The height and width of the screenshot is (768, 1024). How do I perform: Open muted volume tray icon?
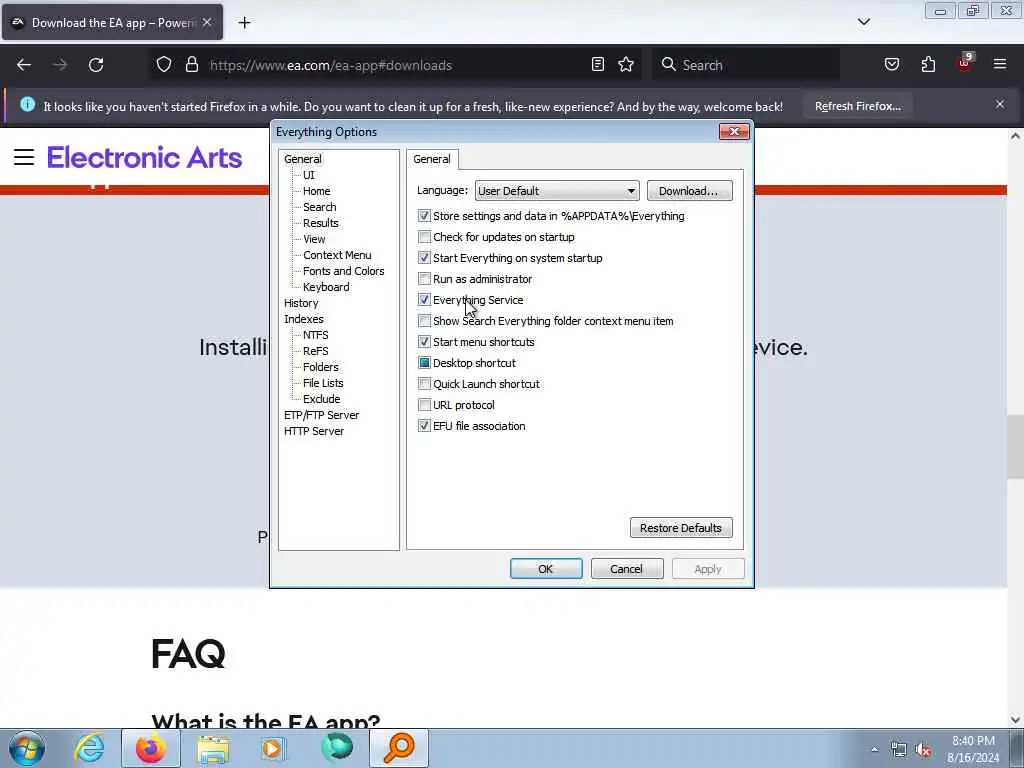click(923, 750)
